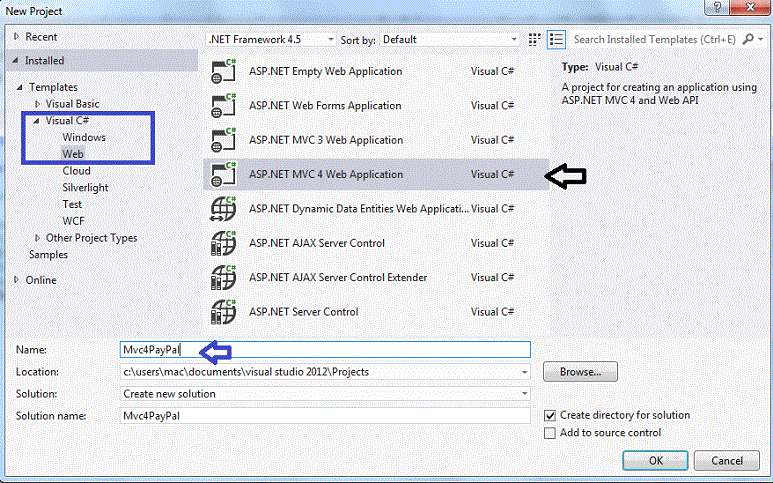
Task: Open the Solution 'Create new solution' dropdown
Action: coord(525,394)
